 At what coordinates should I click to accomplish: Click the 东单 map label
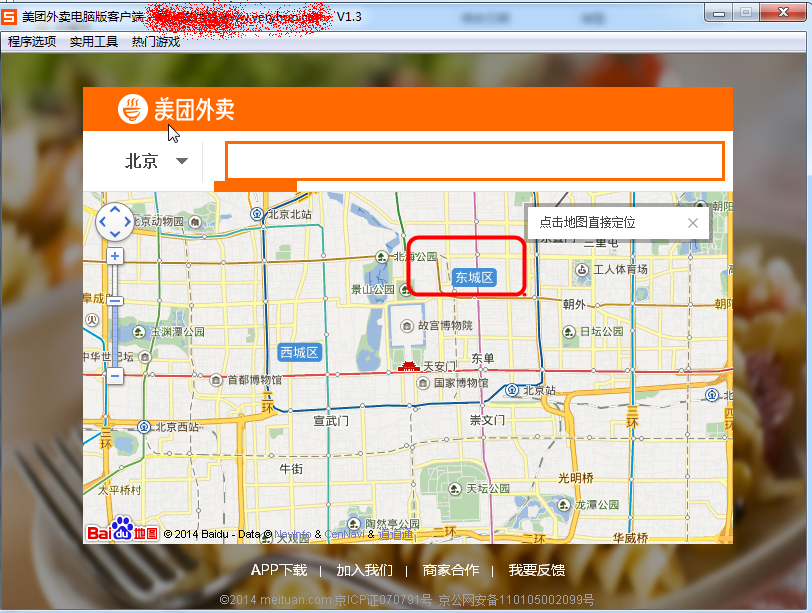coord(483,358)
